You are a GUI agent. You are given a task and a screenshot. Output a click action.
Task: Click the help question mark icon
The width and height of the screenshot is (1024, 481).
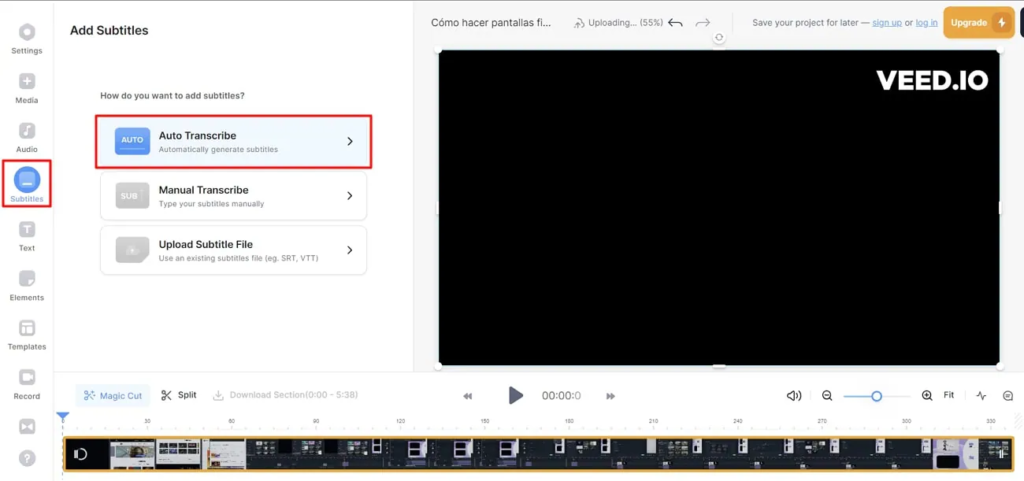(27, 458)
